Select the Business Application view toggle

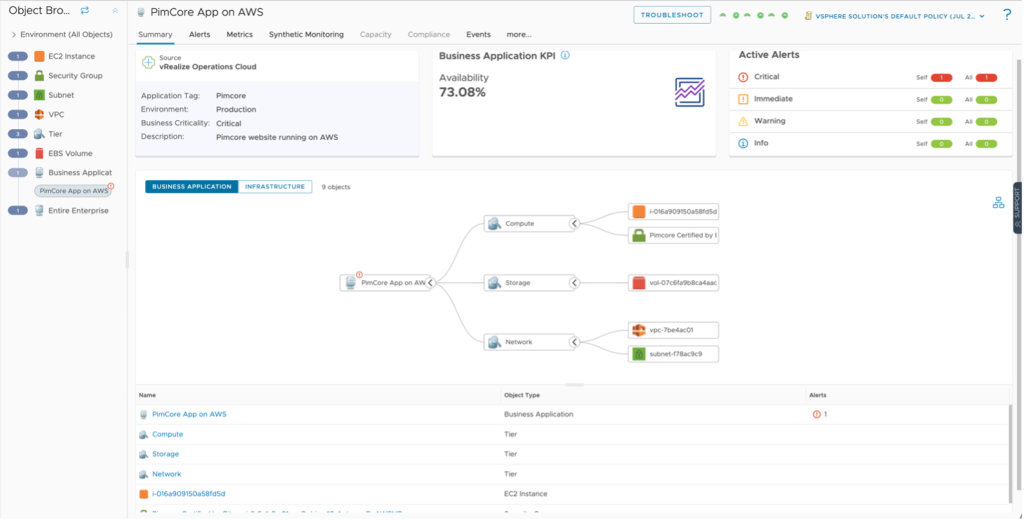coord(192,186)
